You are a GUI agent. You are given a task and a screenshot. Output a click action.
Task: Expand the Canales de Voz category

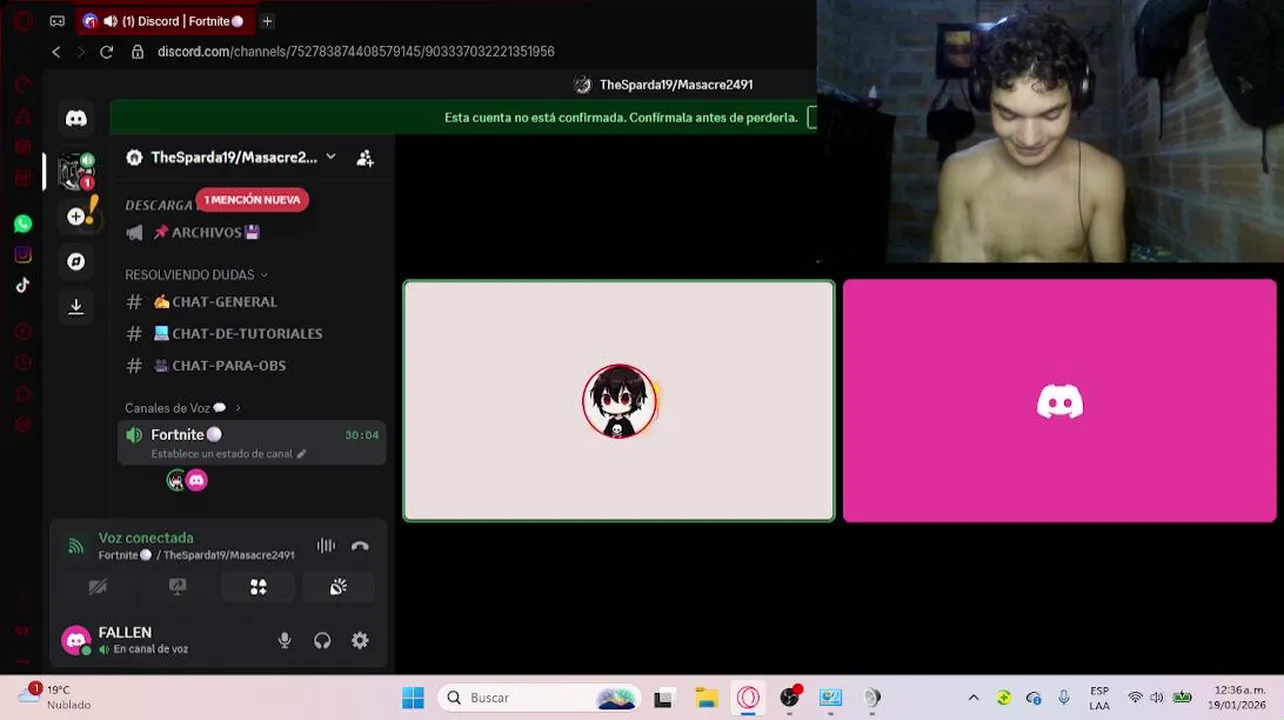click(183, 408)
